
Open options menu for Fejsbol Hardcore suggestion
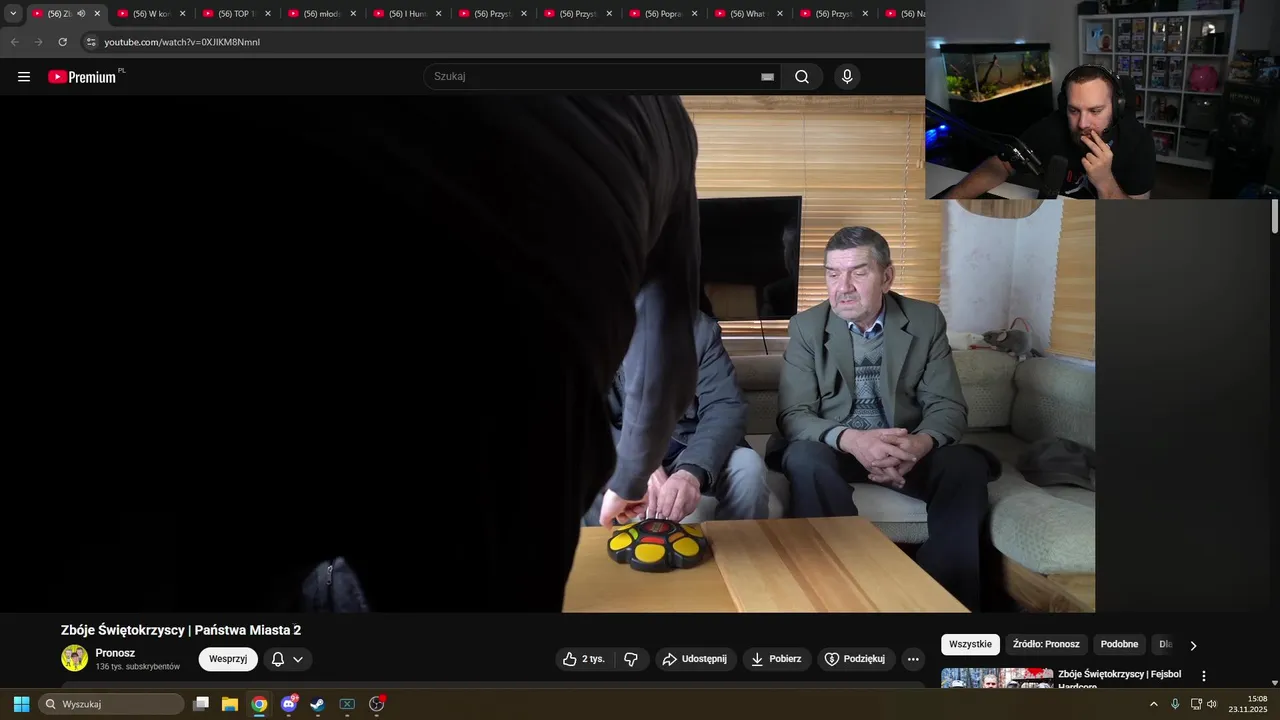point(1204,676)
